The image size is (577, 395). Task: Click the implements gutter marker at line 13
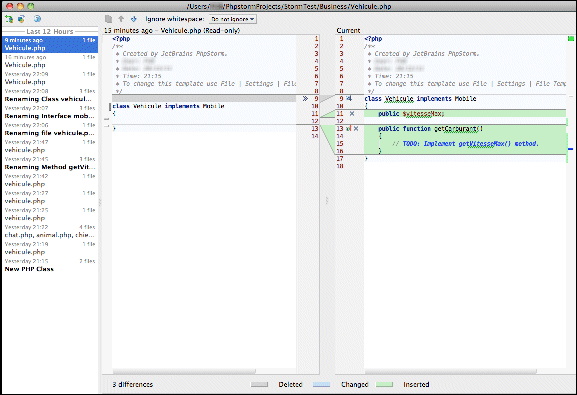click(349, 129)
